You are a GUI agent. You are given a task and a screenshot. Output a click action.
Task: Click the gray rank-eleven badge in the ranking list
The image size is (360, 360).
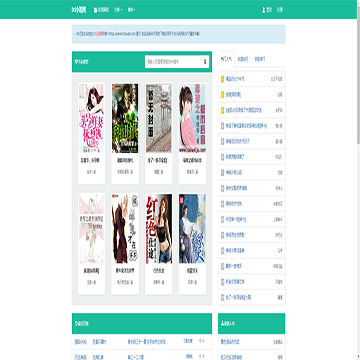(x=223, y=235)
